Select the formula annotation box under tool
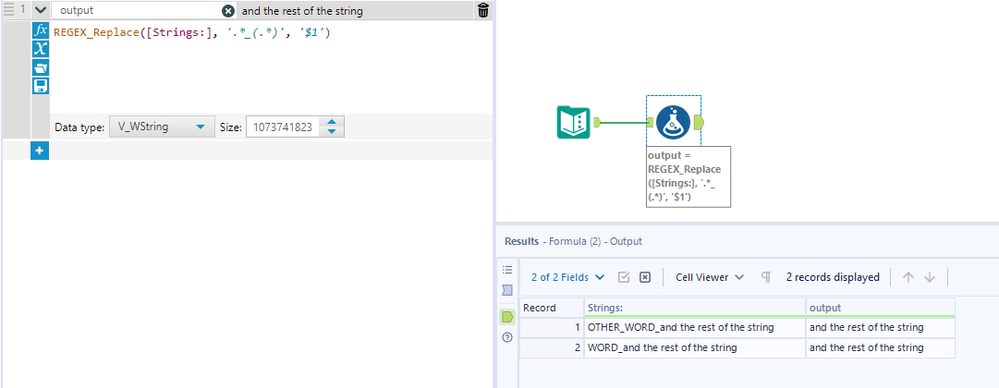999x388 pixels. click(x=688, y=176)
